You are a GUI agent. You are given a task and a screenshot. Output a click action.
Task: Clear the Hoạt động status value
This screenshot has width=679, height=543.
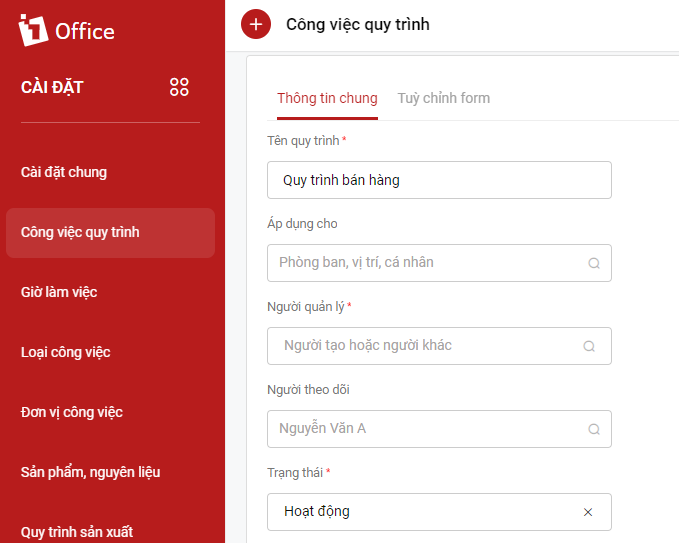pos(588,512)
